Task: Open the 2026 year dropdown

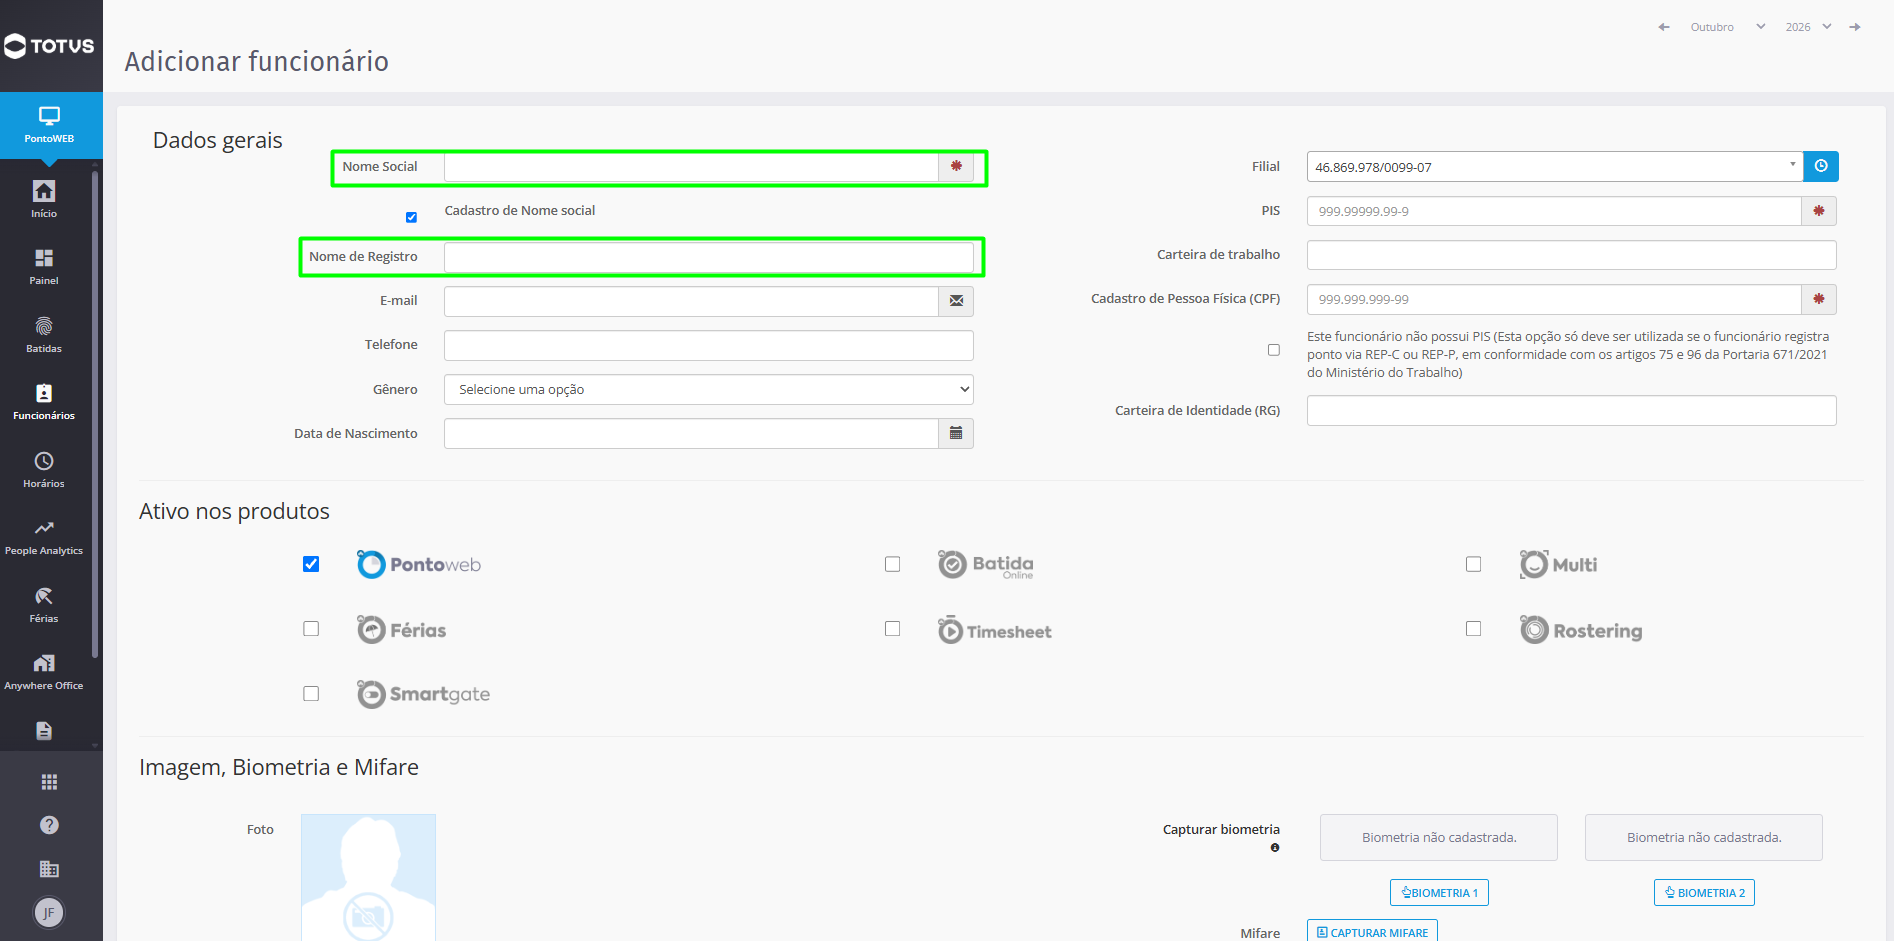Action: [1808, 27]
